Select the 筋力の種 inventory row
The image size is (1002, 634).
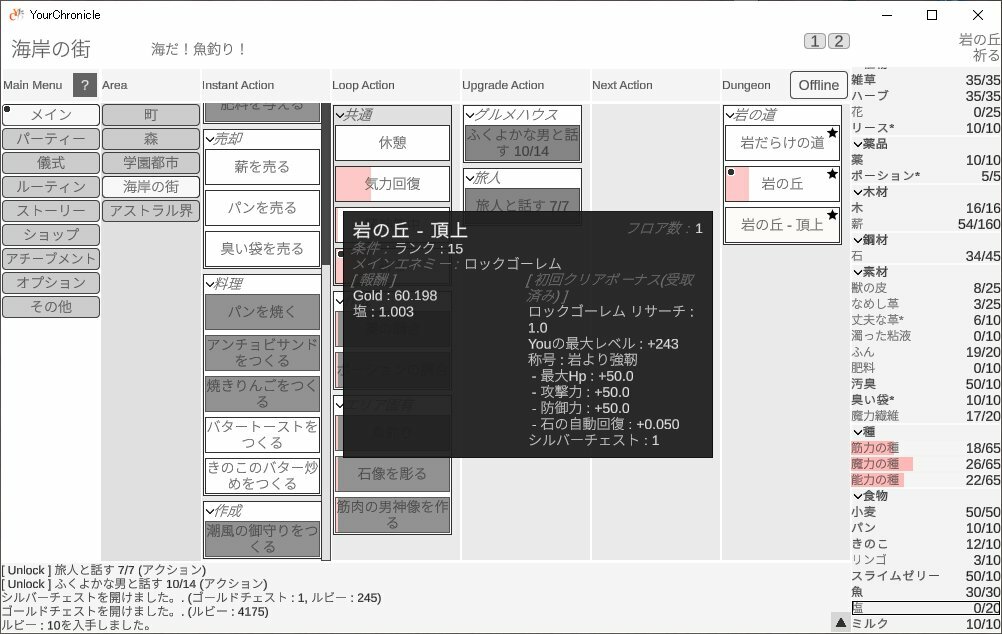pos(926,447)
